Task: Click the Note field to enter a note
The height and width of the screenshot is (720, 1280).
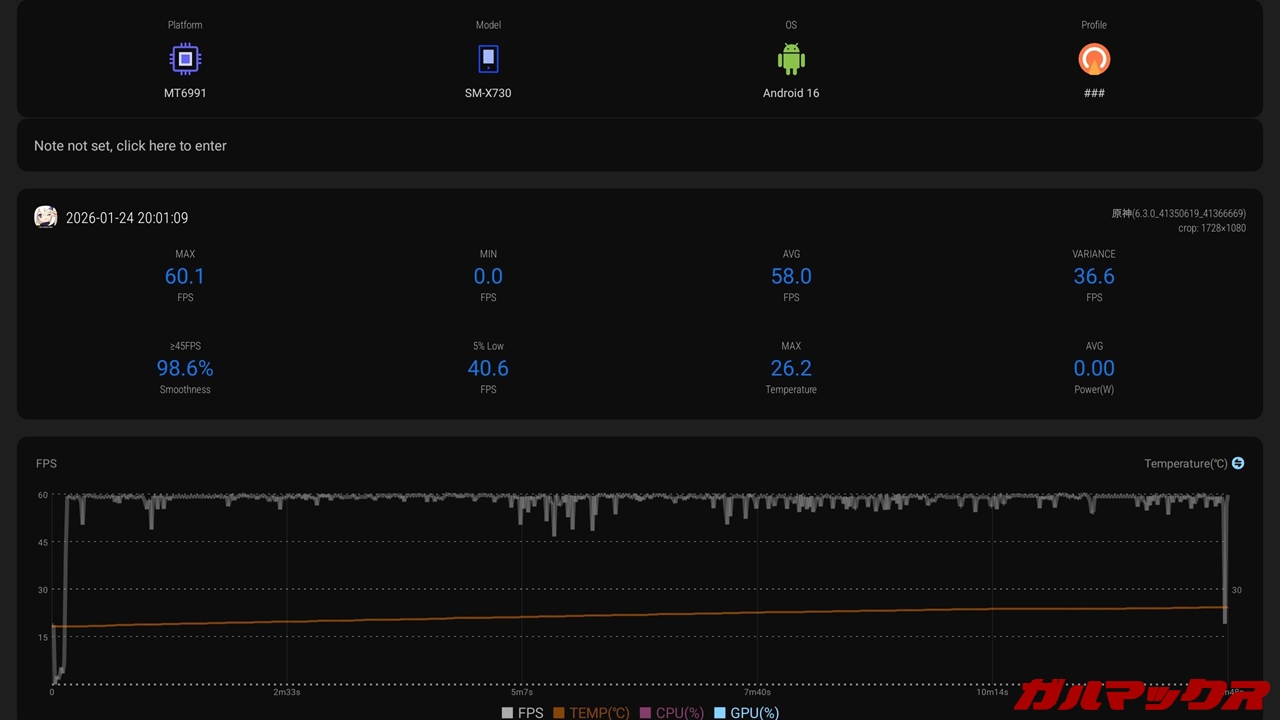Action: tap(130, 146)
